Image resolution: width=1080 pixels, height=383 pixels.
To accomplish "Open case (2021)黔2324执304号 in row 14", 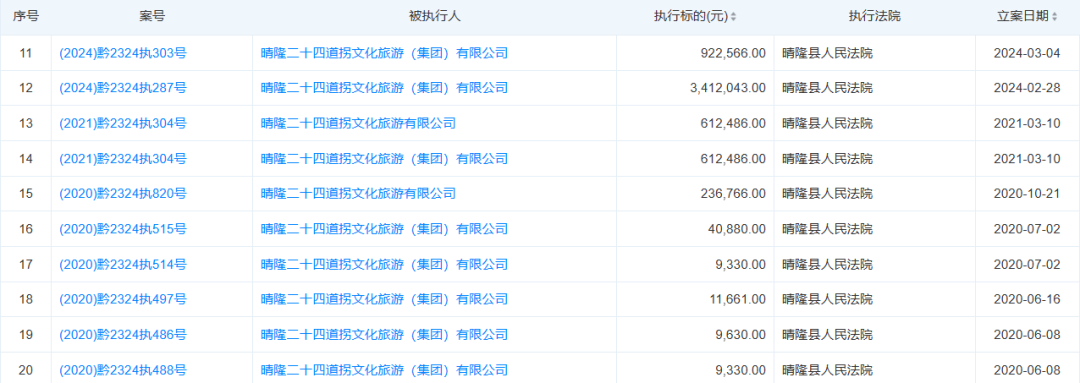I will tap(123, 159).
